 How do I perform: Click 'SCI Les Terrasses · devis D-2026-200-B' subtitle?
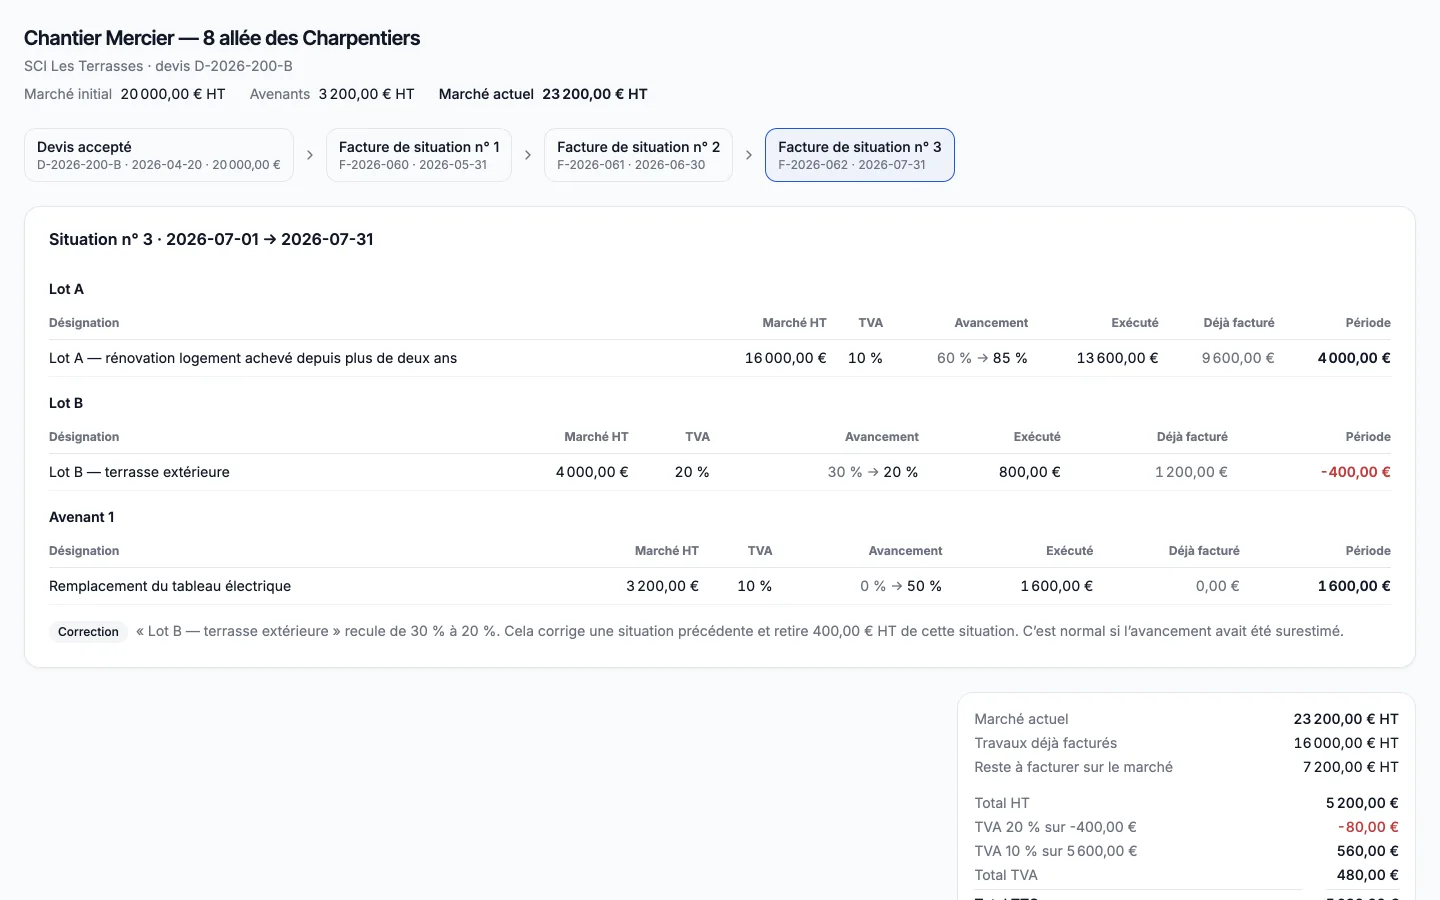158,66
